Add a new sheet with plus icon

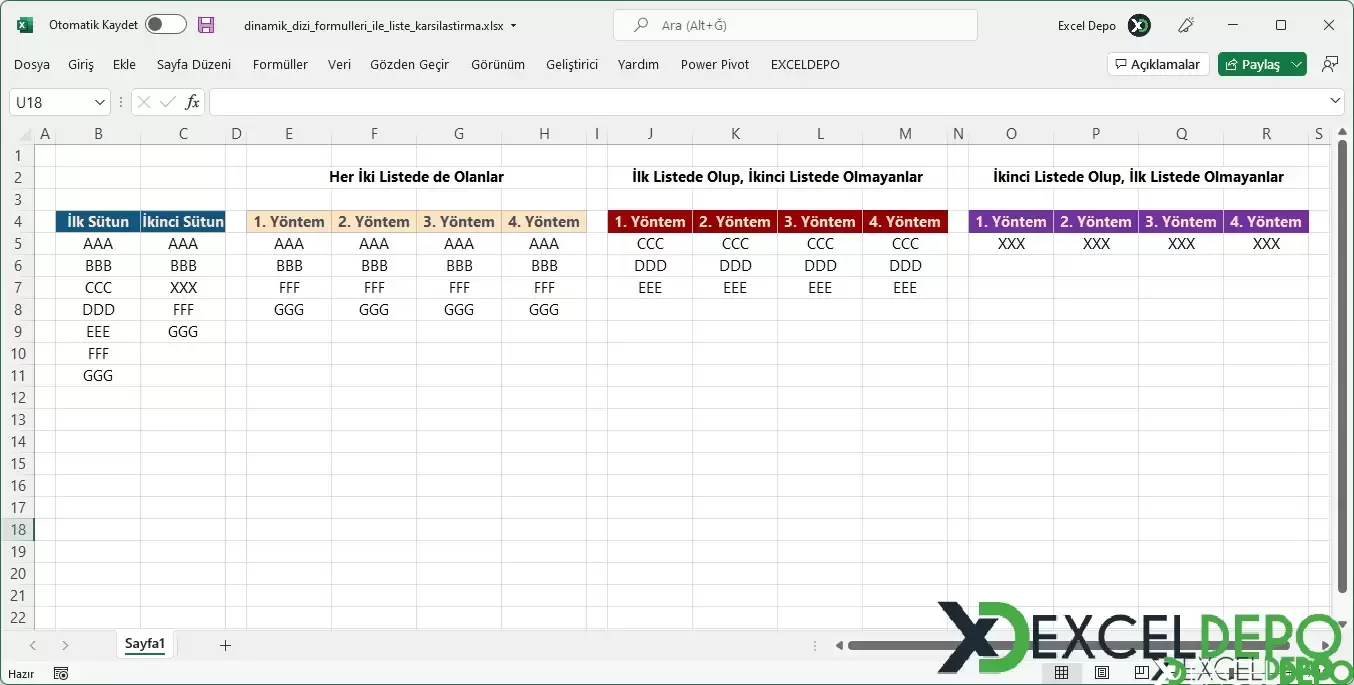[225, 645]
